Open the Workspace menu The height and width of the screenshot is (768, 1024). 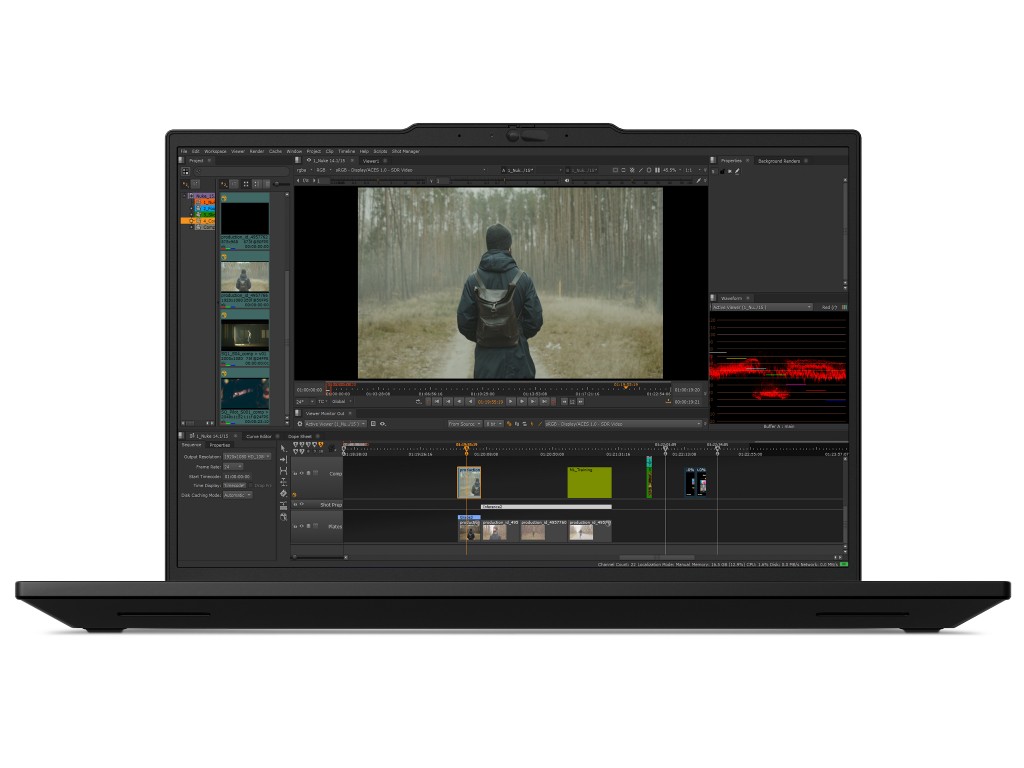click(216, 151)
